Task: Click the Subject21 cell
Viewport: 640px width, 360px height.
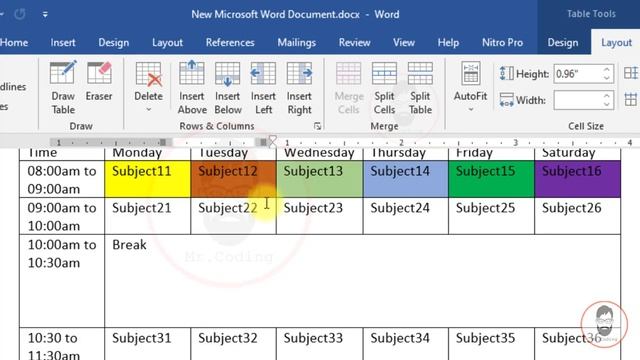Action: pyautogui.click(x=147, y=216)
